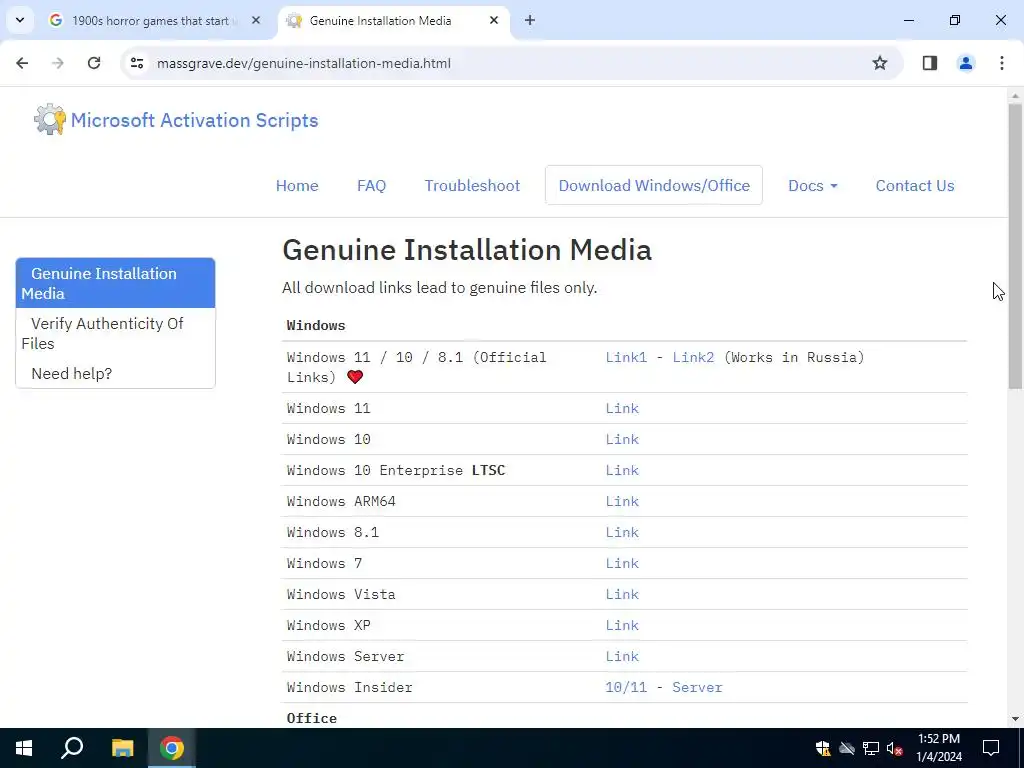
Task: Open the taskbar clock and date
Action: [938, 748]
